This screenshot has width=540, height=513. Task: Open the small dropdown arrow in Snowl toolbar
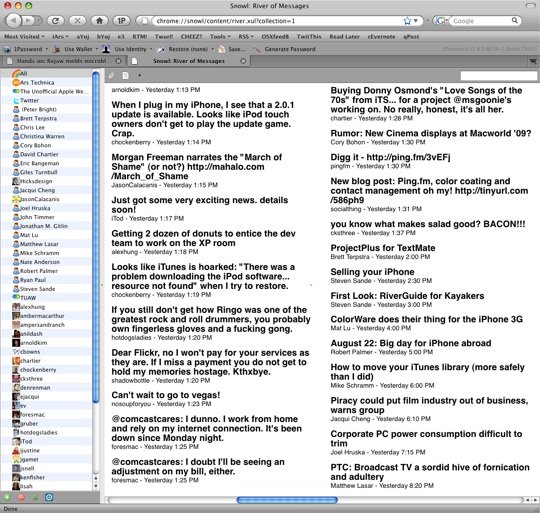[x=139, y=75]
